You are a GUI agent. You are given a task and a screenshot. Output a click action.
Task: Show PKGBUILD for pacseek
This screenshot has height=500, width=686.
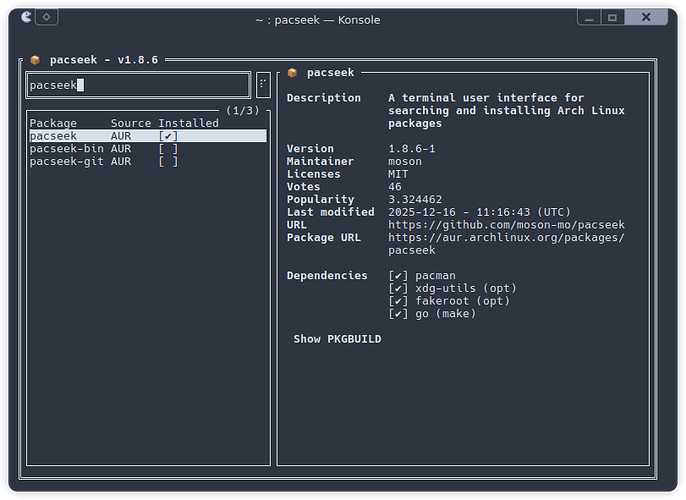(337, 339)
